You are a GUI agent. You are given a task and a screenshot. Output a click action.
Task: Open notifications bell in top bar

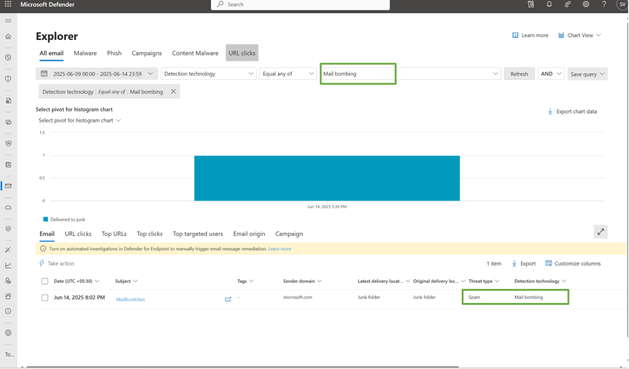549,4
